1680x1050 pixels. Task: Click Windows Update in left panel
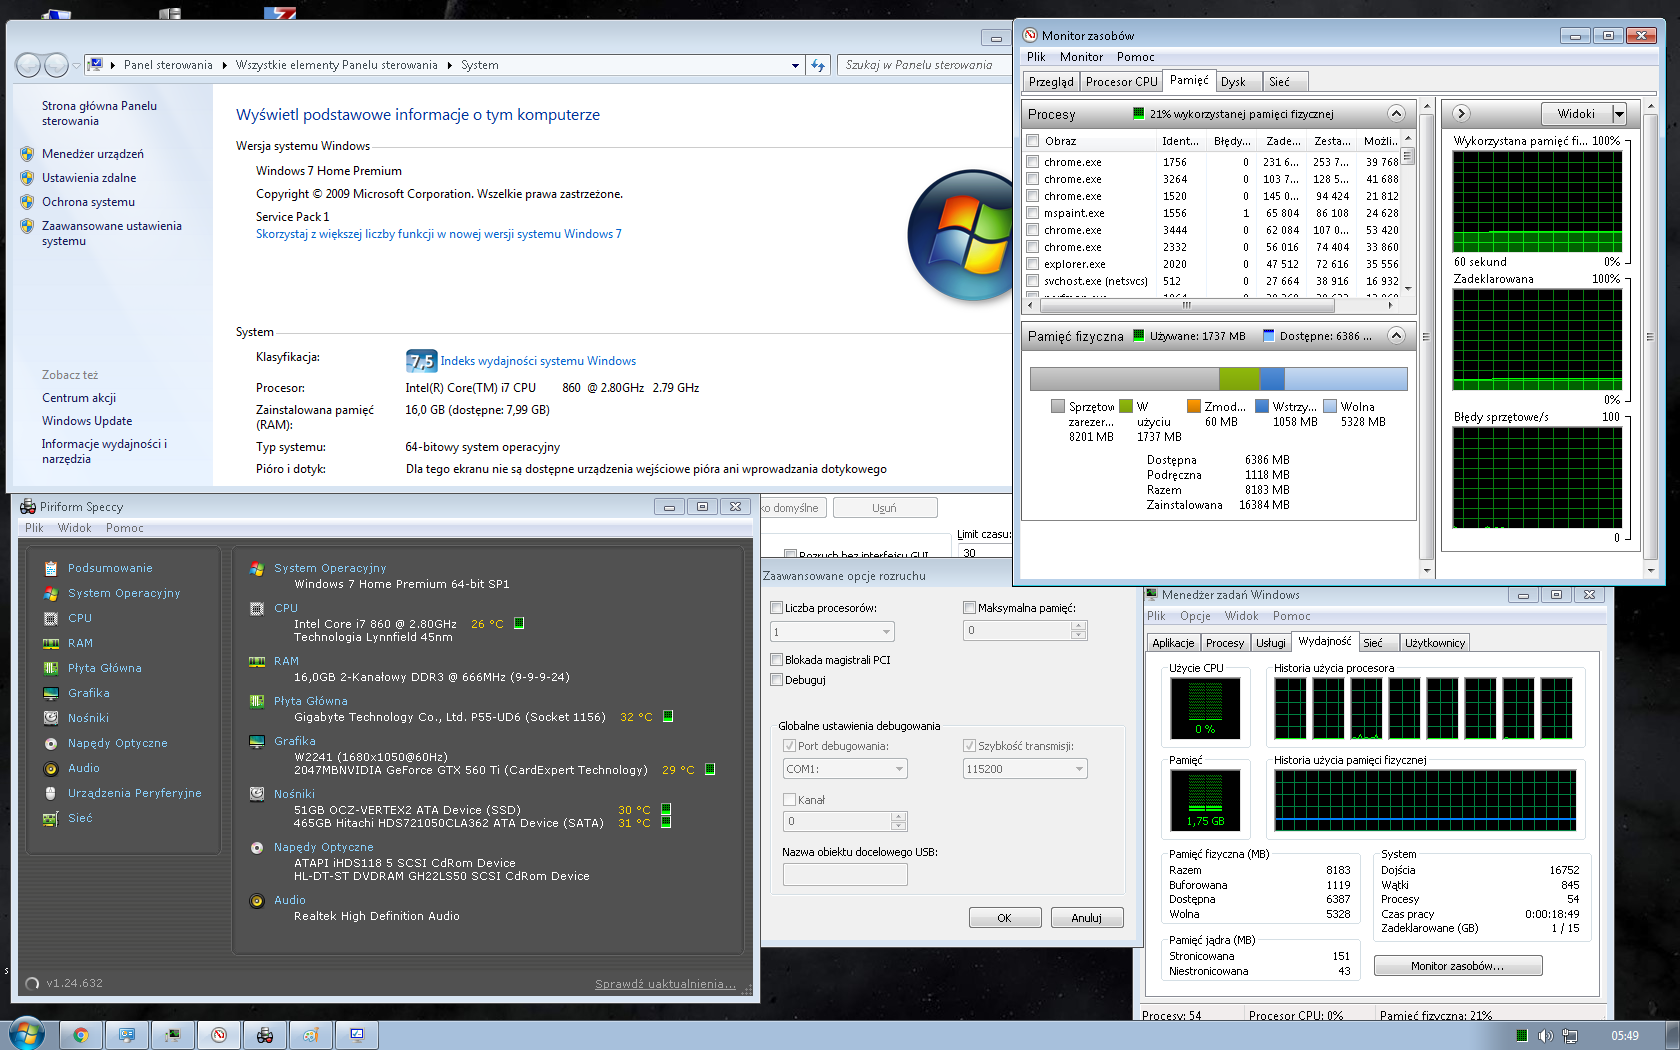click(x=86, y=420)
